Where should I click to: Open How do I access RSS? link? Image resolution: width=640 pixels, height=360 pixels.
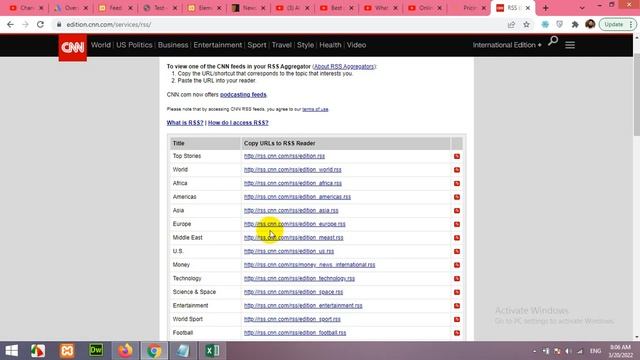coord(238,123)
